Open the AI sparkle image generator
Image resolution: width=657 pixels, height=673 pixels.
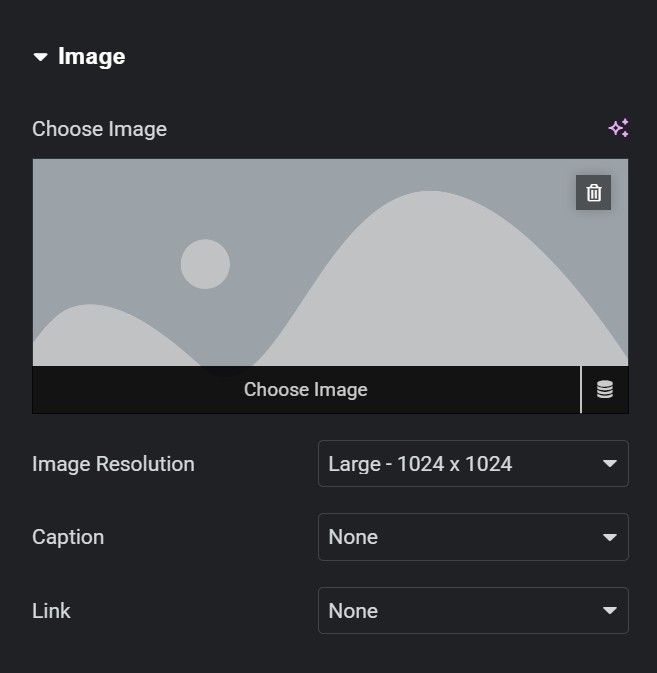(618, 128)
